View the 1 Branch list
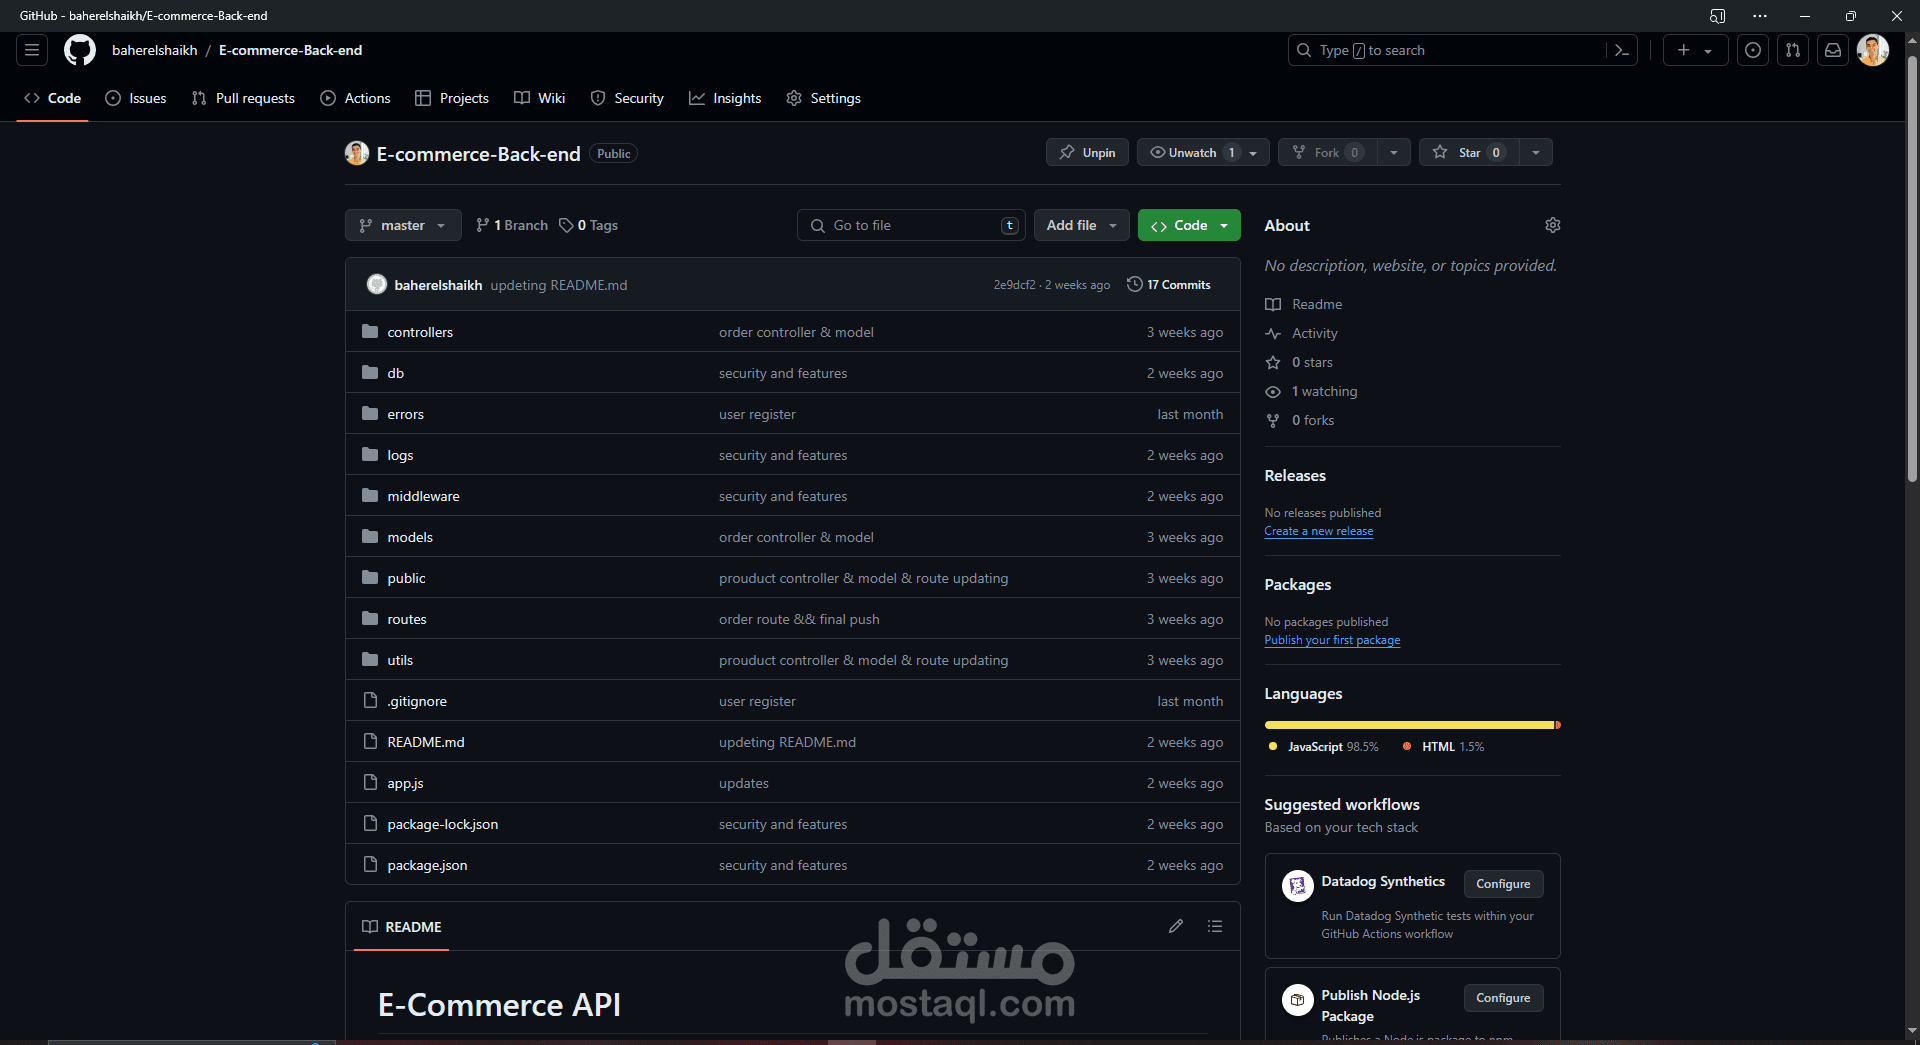The image size is (1920, 1045). click(x=512, y=225)
